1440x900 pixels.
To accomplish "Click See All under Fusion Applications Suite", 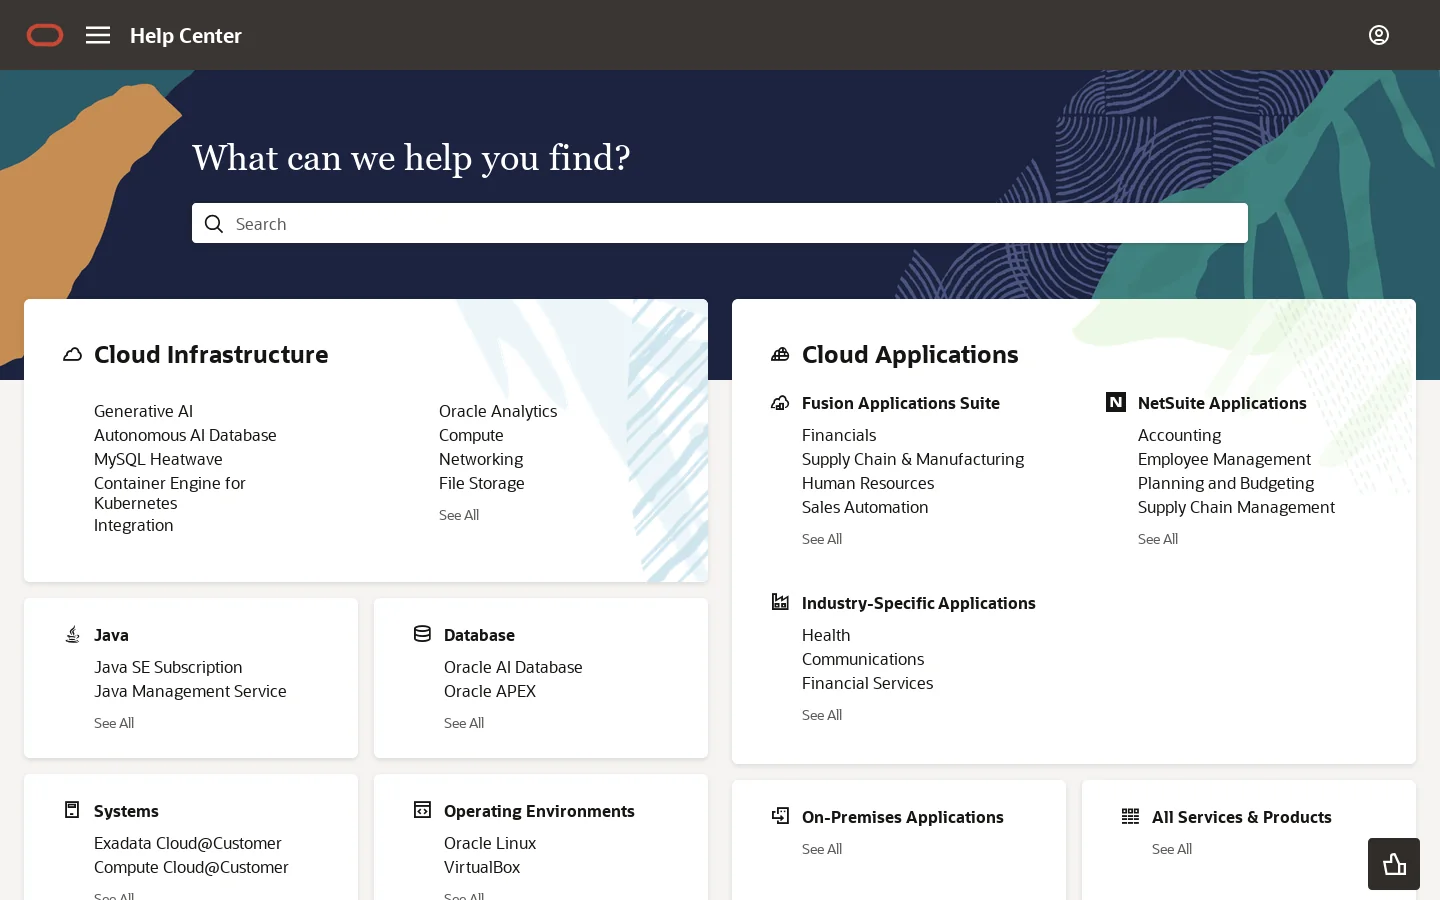I will tap(822, 539).
